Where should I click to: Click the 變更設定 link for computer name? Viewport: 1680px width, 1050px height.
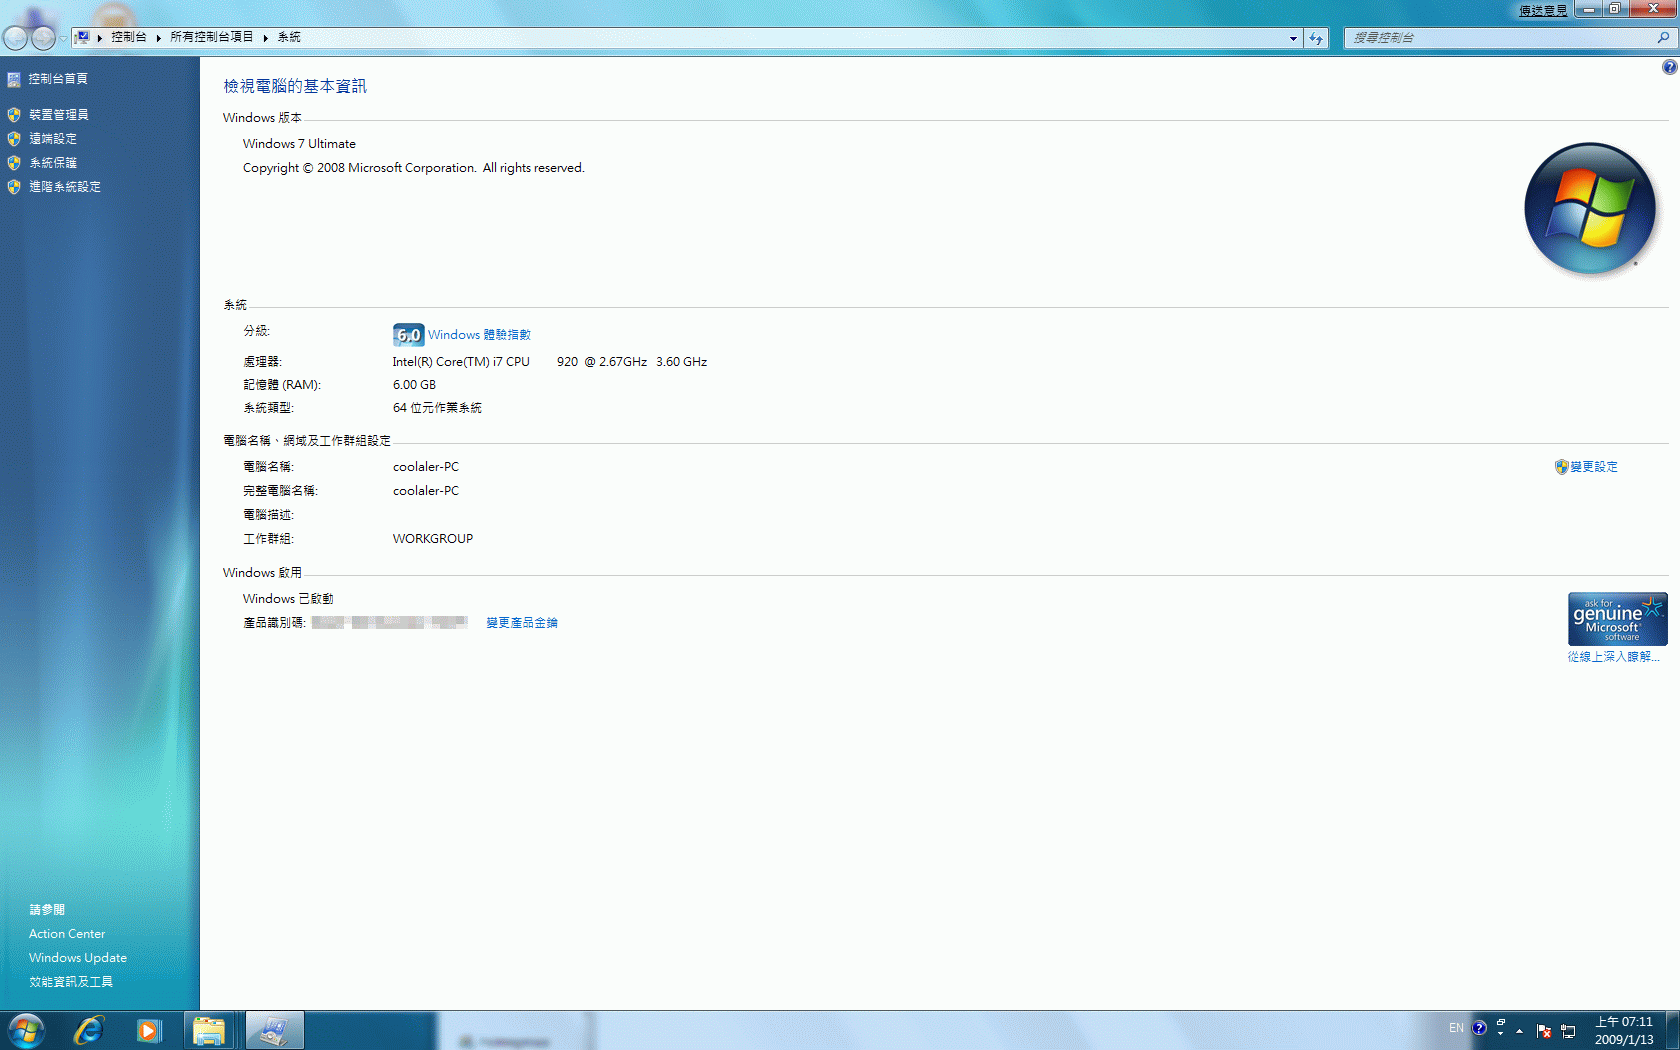pyautogui.click(x=1593, y=467)
